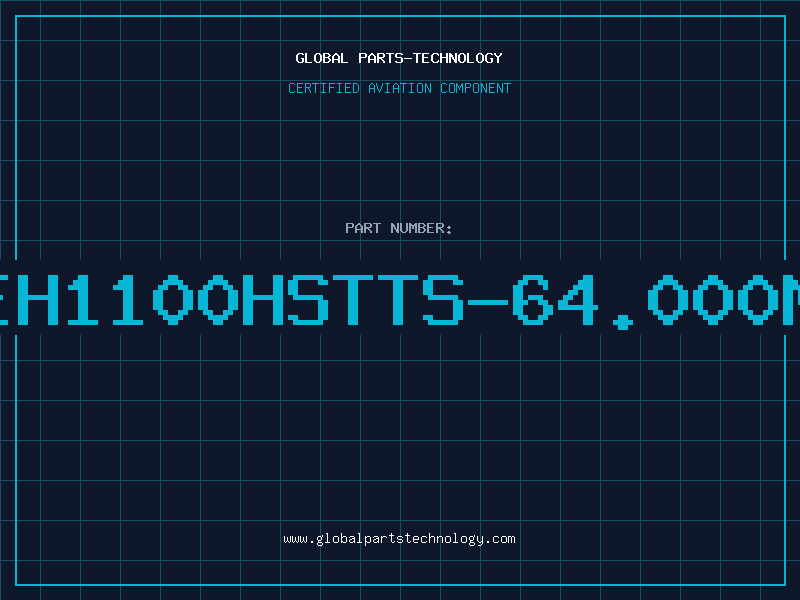
Task: Click the GLOBAL PARTS-TECHNOLOGY heading
Action: coord(399,58)
